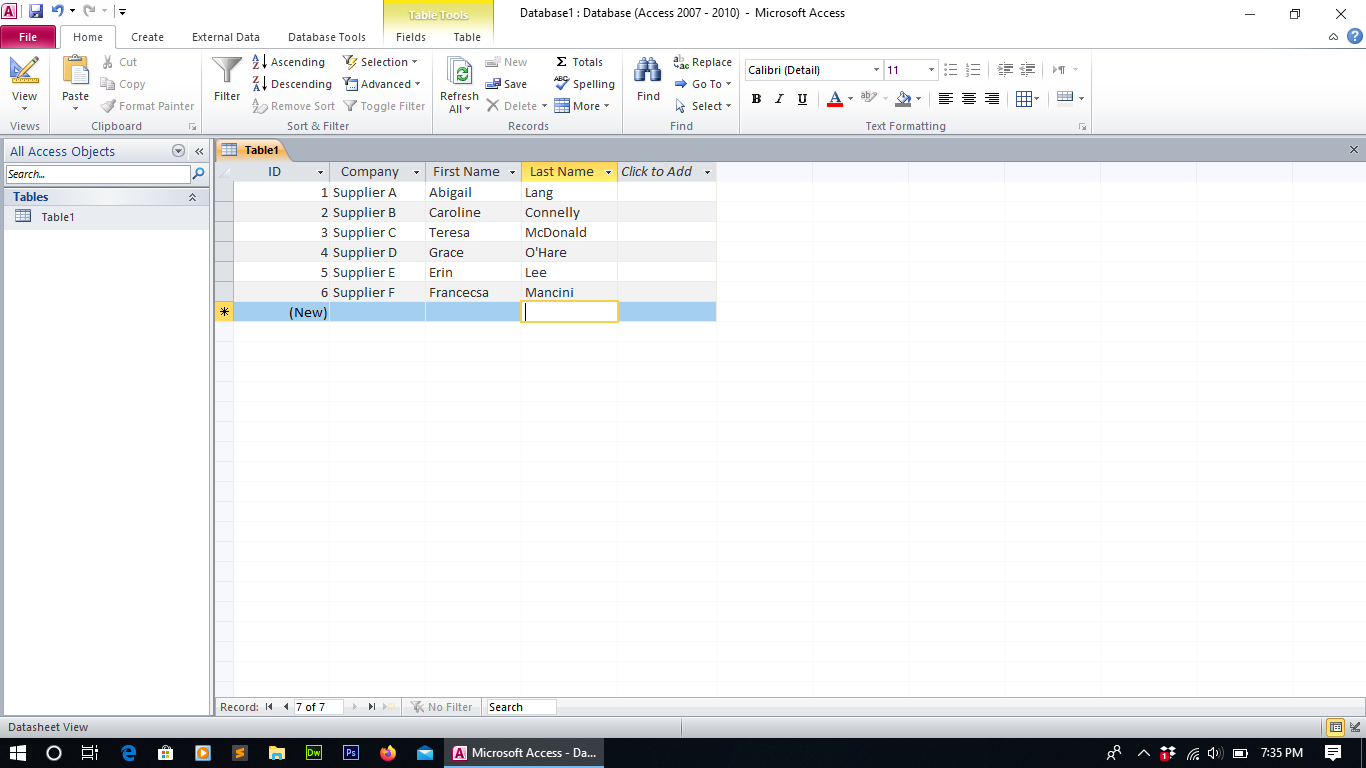Sort records Ascending
1366x768 pixels.
289,62
